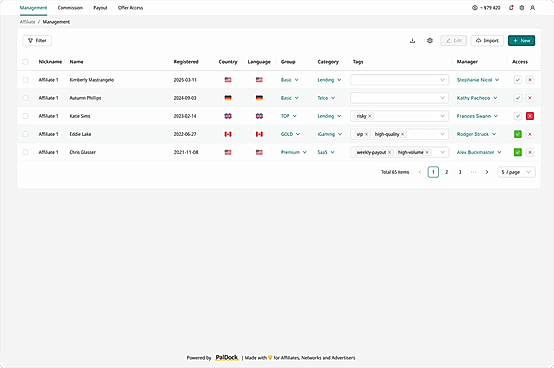554x368 pixels.
Task: Open table column settings gear icon
Action: pos(430,41)
